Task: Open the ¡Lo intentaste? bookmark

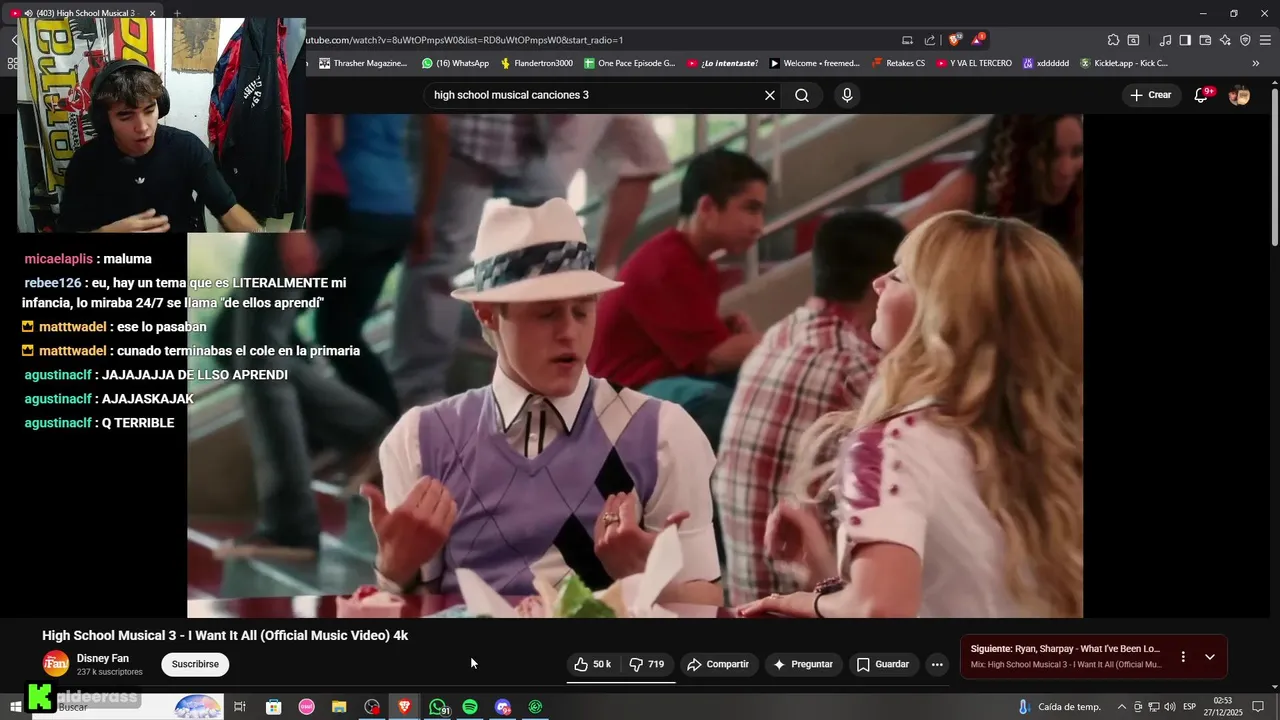Action: pos(723,63)
